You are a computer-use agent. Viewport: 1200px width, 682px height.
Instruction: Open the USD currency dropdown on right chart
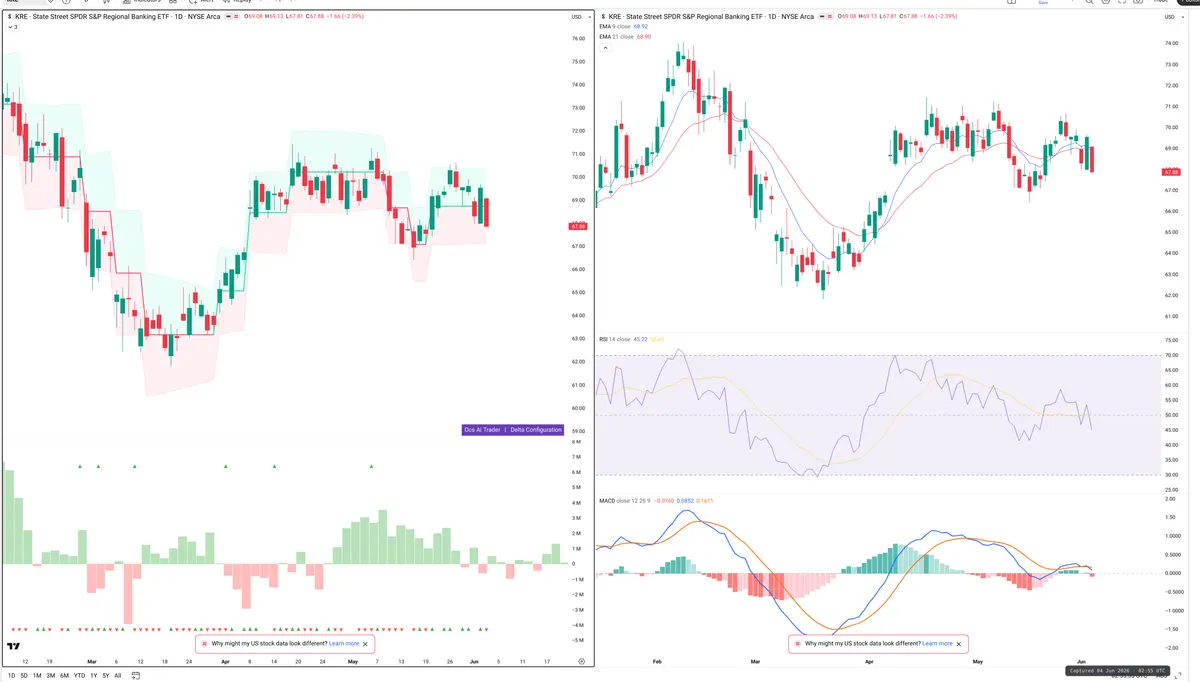(x=1176, y=17)
